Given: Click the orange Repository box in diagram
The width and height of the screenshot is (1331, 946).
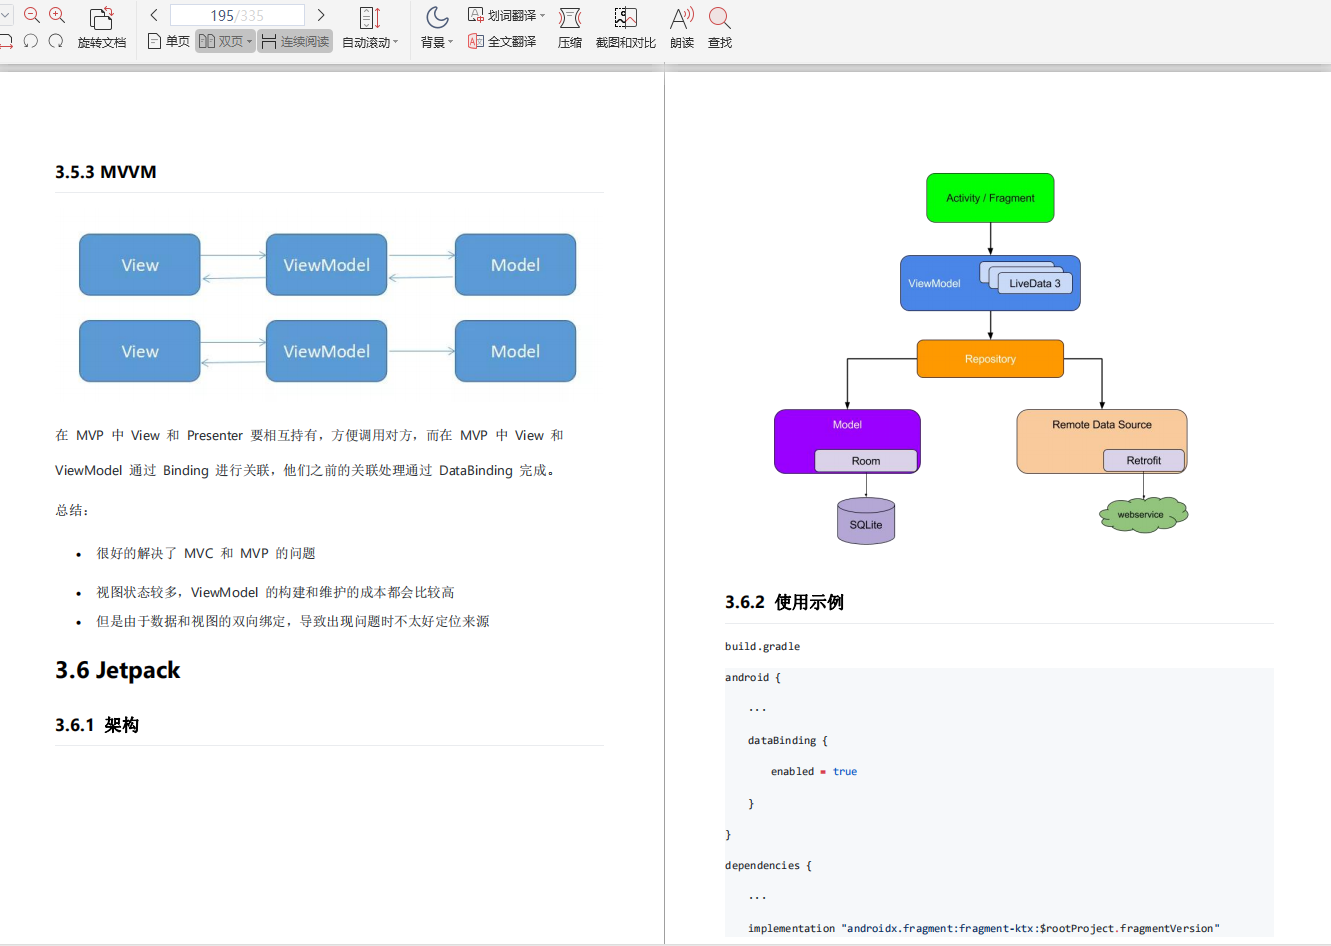Looking at the screenshot, I should pos(990,359).
